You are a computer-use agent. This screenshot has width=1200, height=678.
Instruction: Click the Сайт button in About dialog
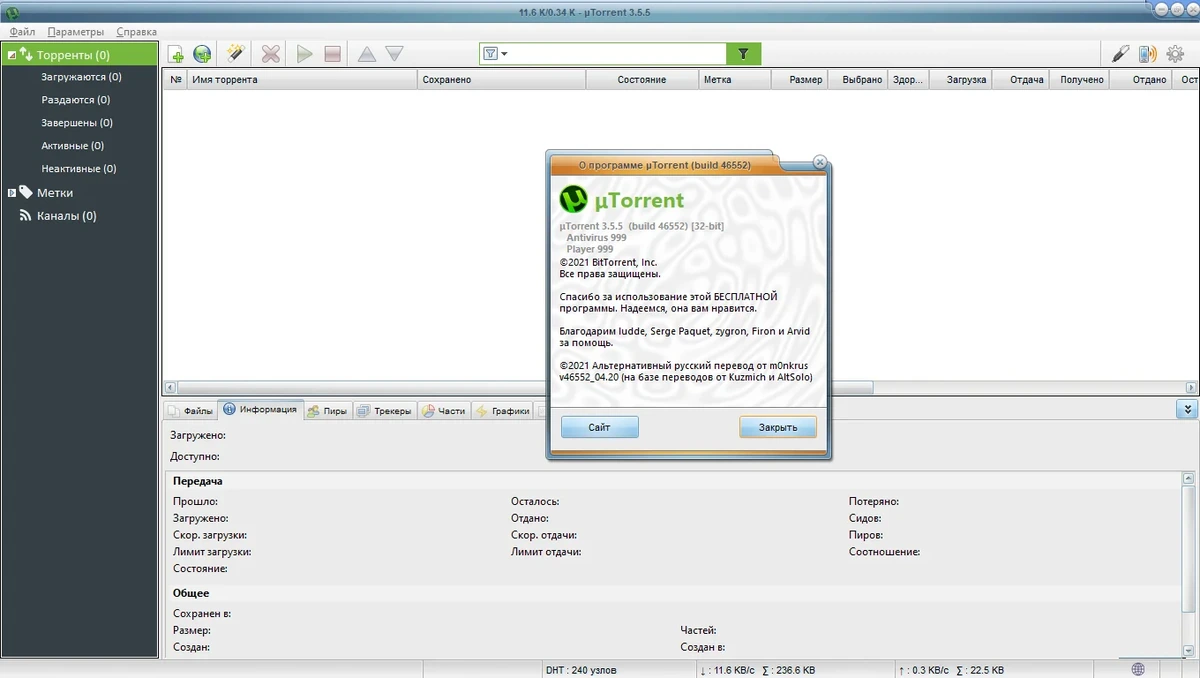tap(599, 427)
